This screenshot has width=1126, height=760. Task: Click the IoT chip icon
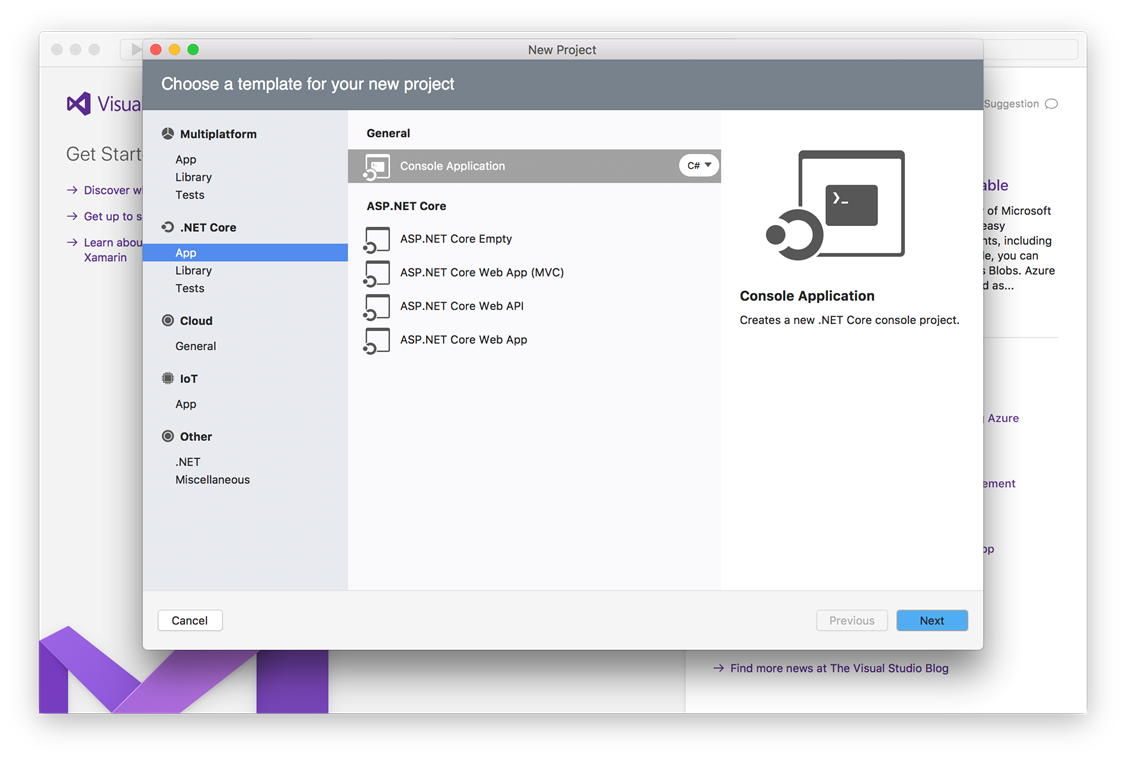point(168,379)
